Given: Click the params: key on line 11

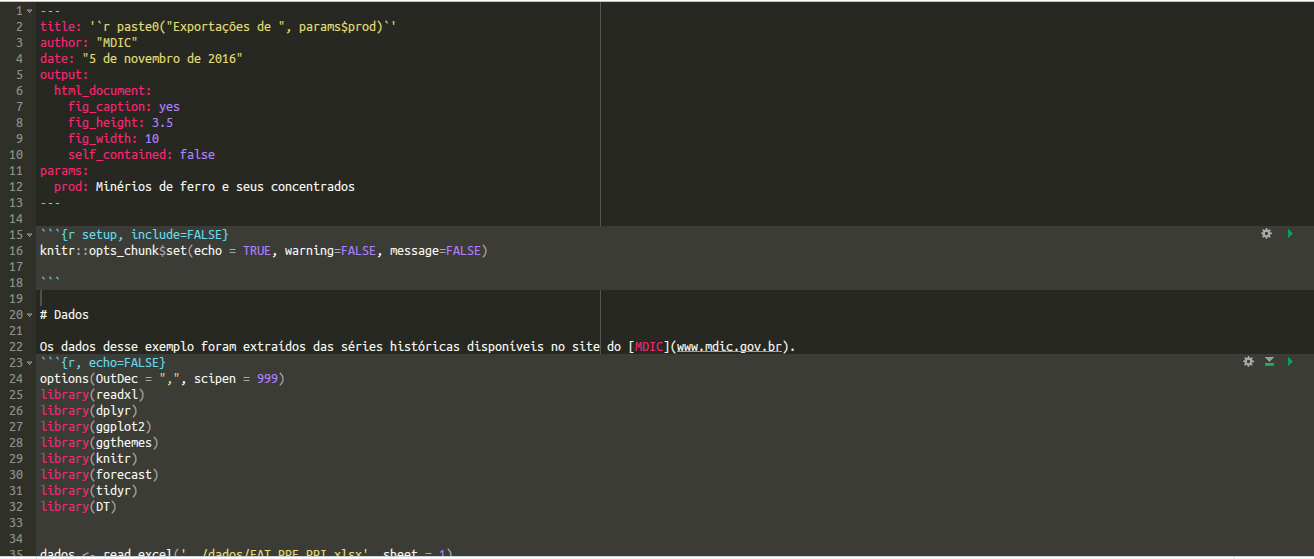Looking at the screenshot, I should coord(64,170).
